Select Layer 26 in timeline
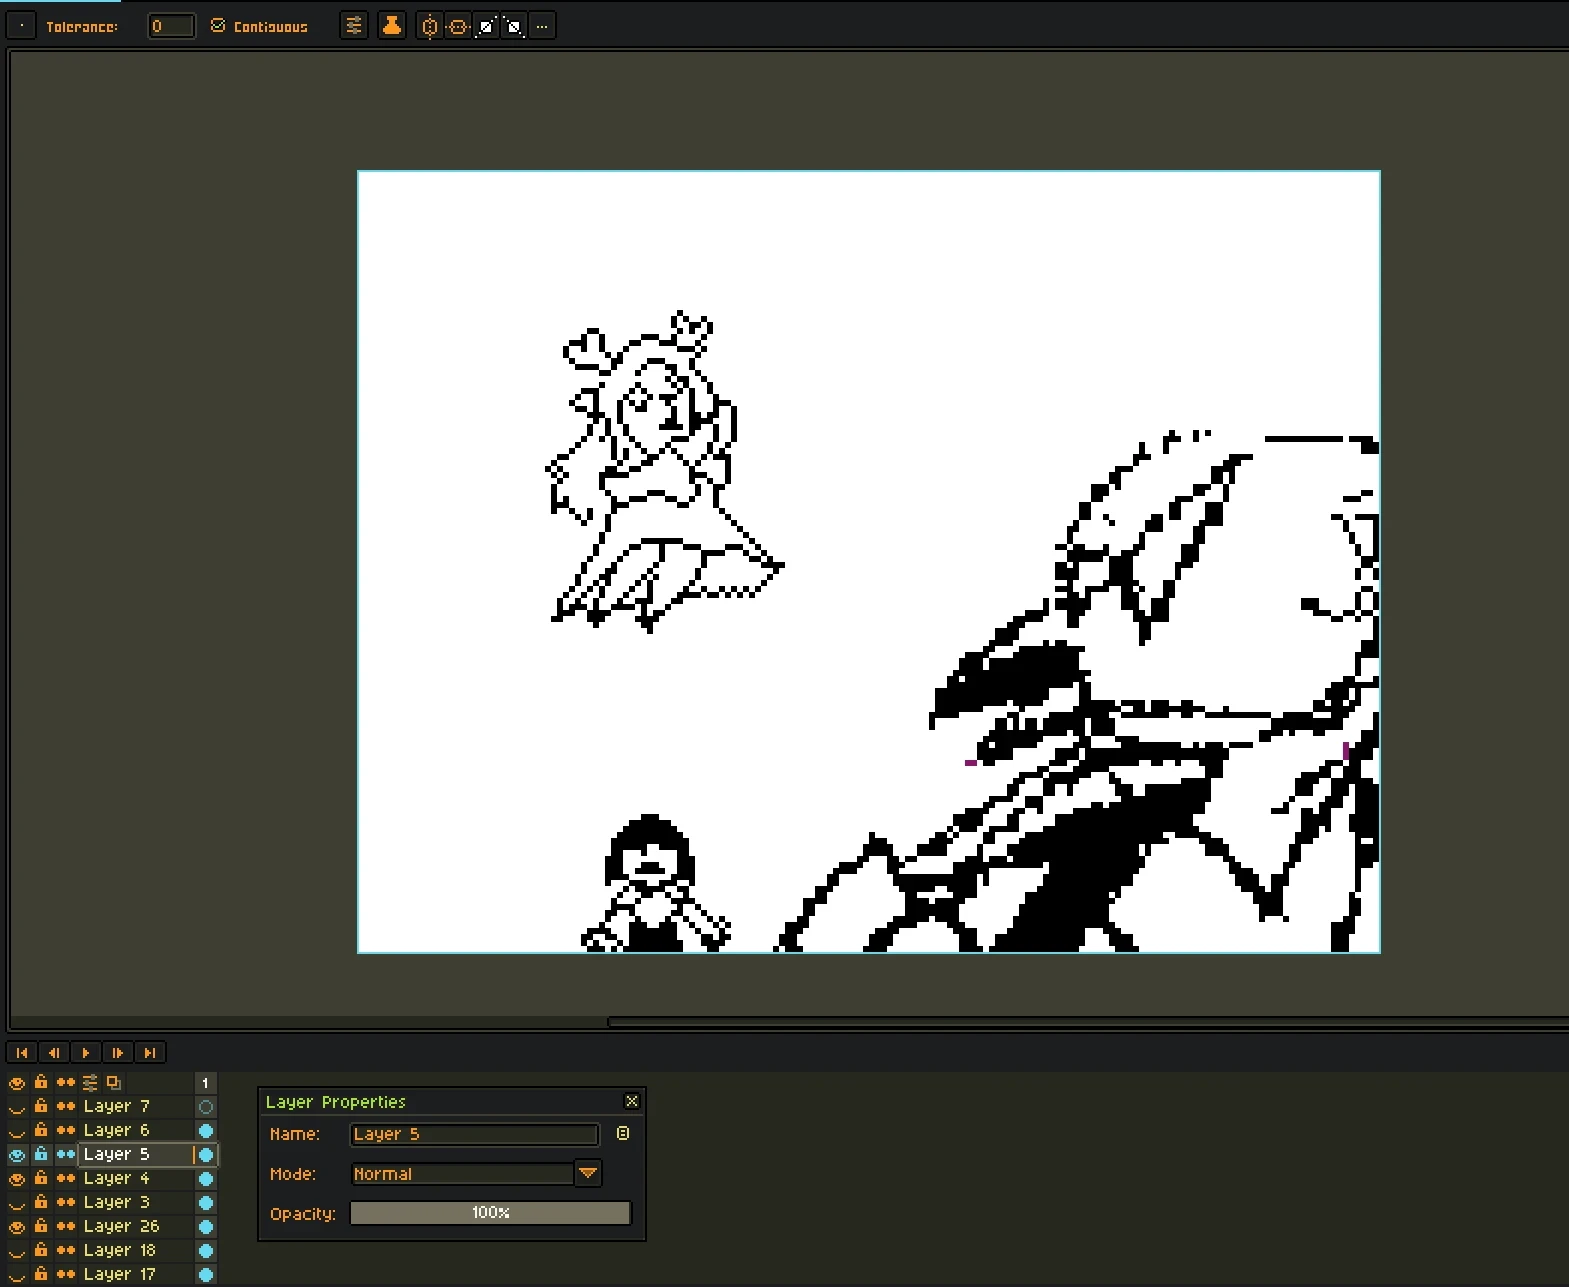 coord(135,1226)
